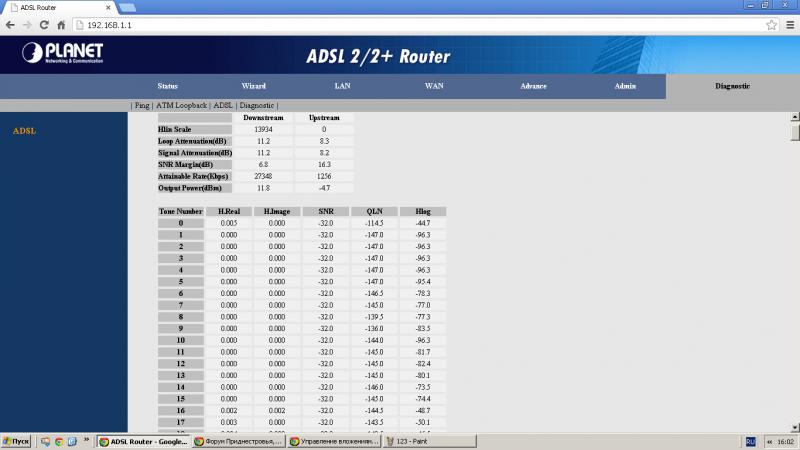Click the browser back arrow
This screenshot has height=450, width=800.
tap(11, 23)
